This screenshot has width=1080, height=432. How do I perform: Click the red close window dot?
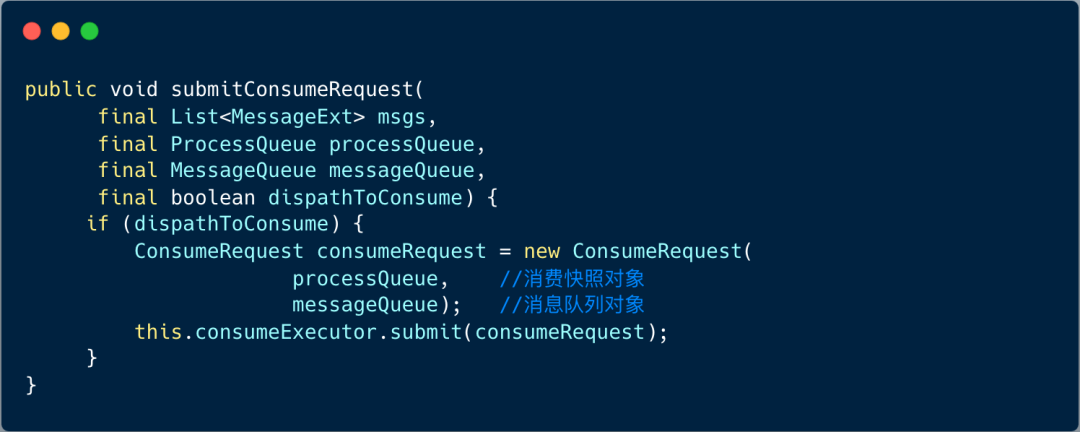pyautogui.click(x=32, y=31)
